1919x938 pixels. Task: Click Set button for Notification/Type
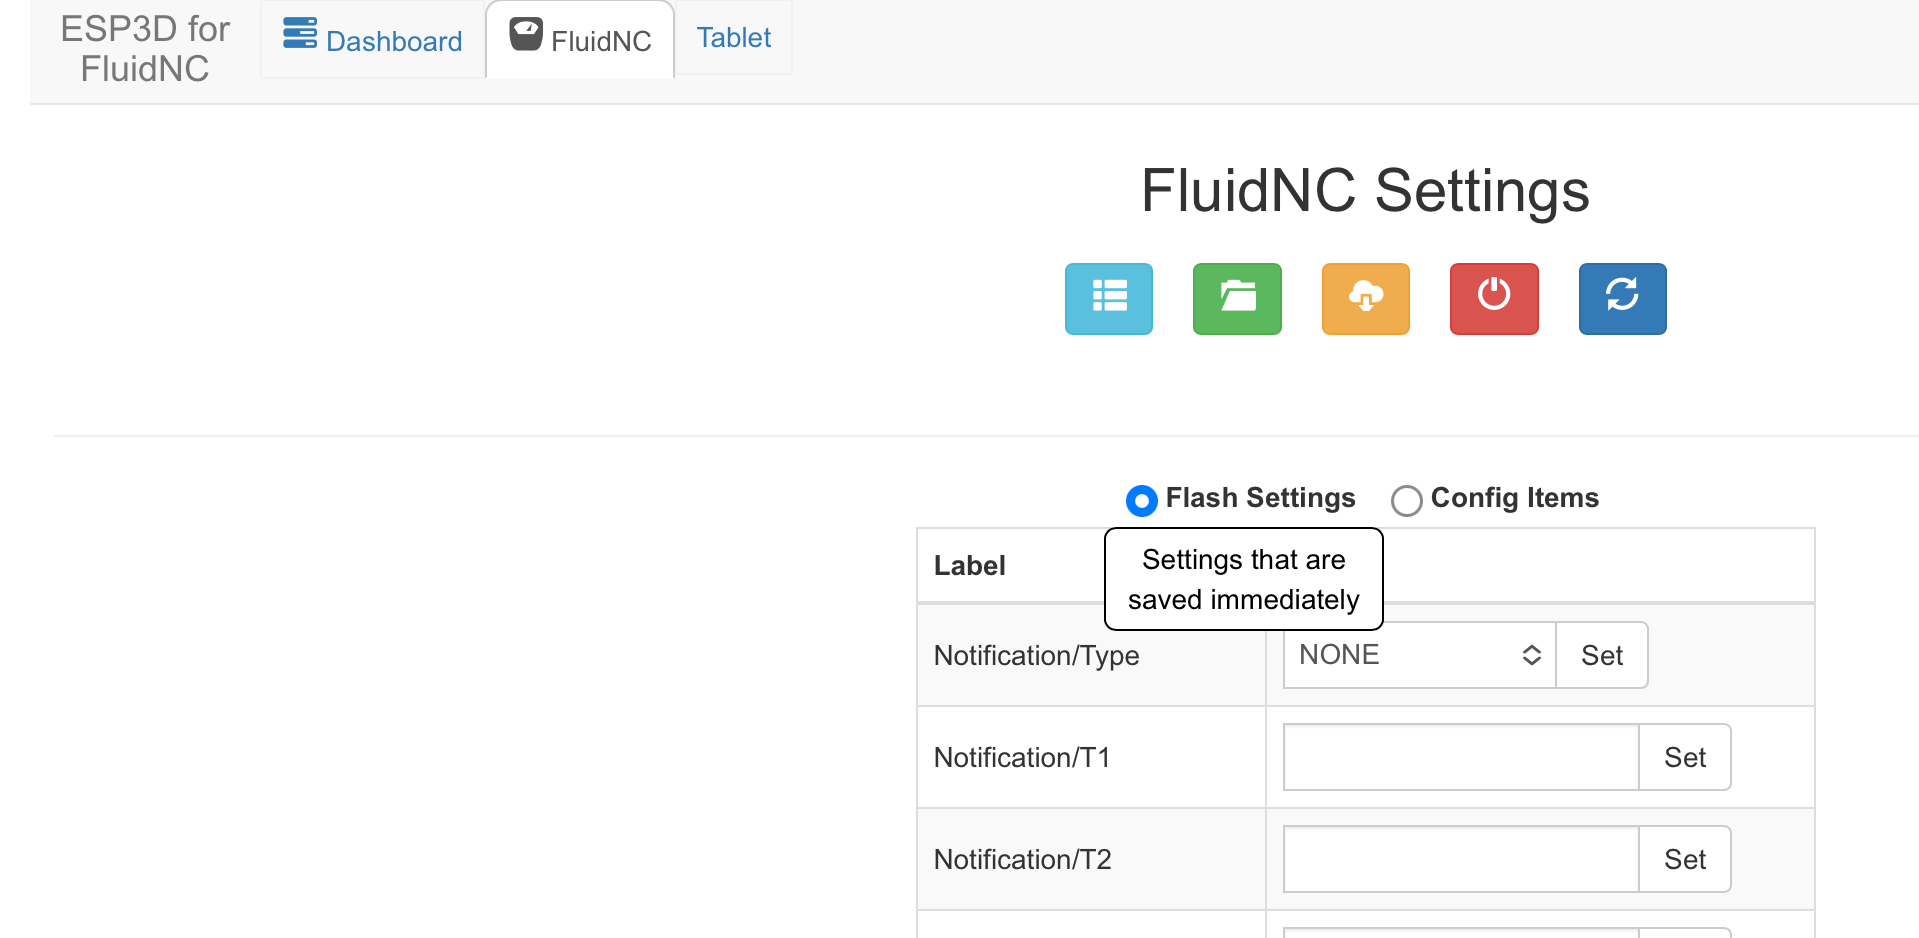[x=1601, y=655]
